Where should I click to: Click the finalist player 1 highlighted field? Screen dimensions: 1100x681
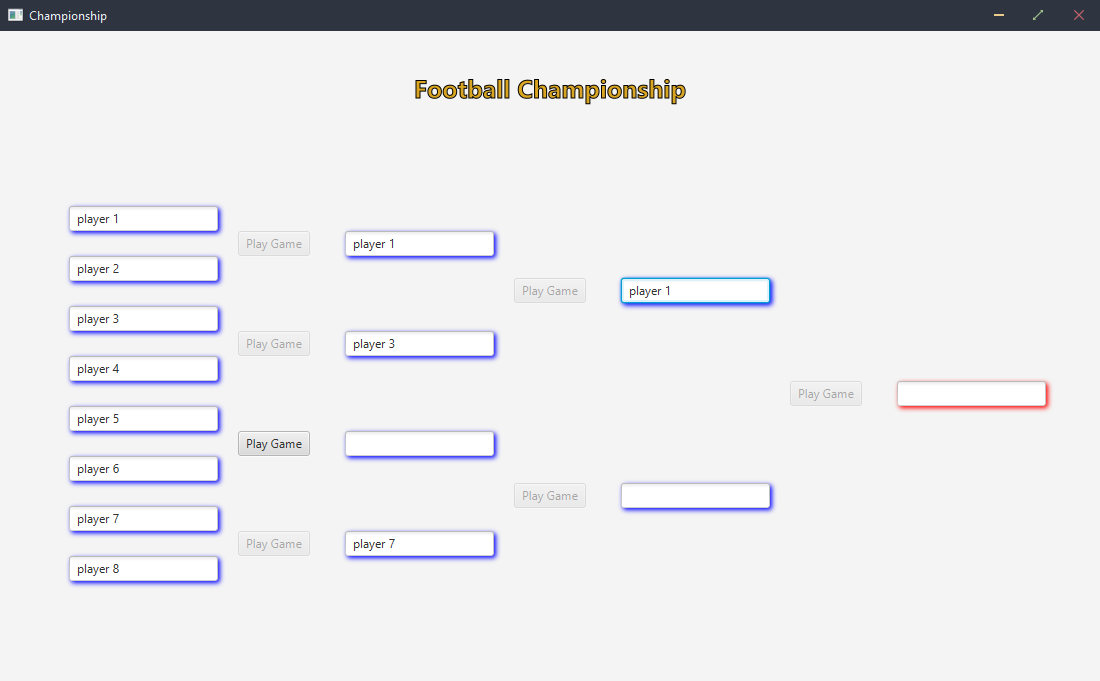click(695, 291)
